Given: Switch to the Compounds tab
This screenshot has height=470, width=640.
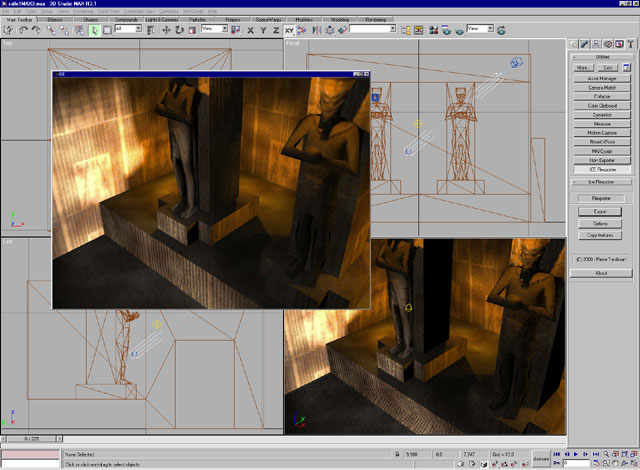Looking at the screenshot, I should 126,20.
